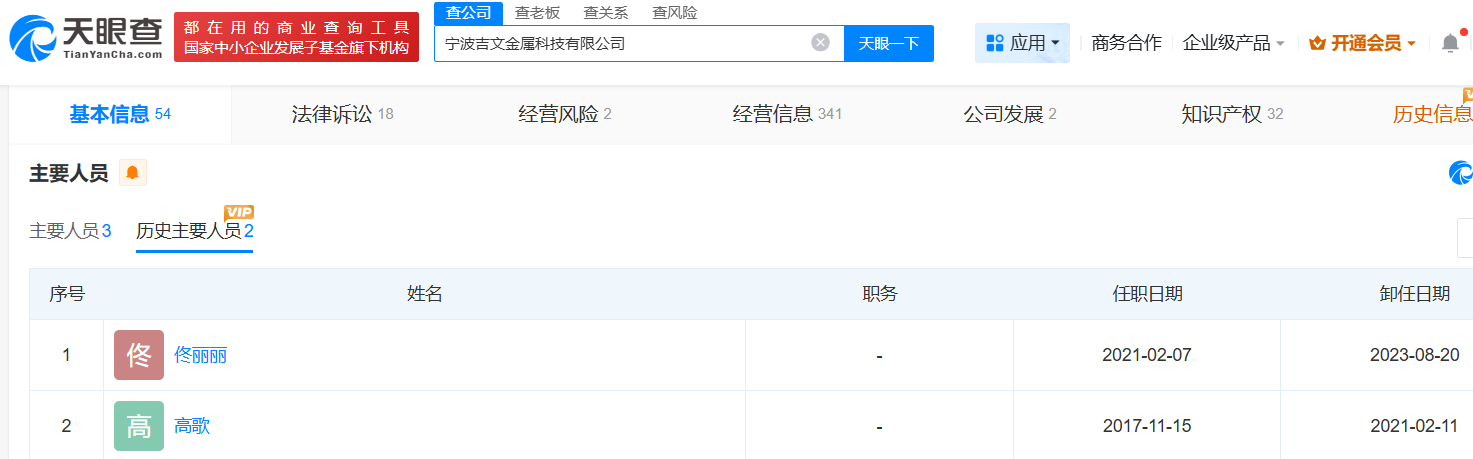
Task: Expand the 开通会员 dropdown
Action: pos(1362,43)
